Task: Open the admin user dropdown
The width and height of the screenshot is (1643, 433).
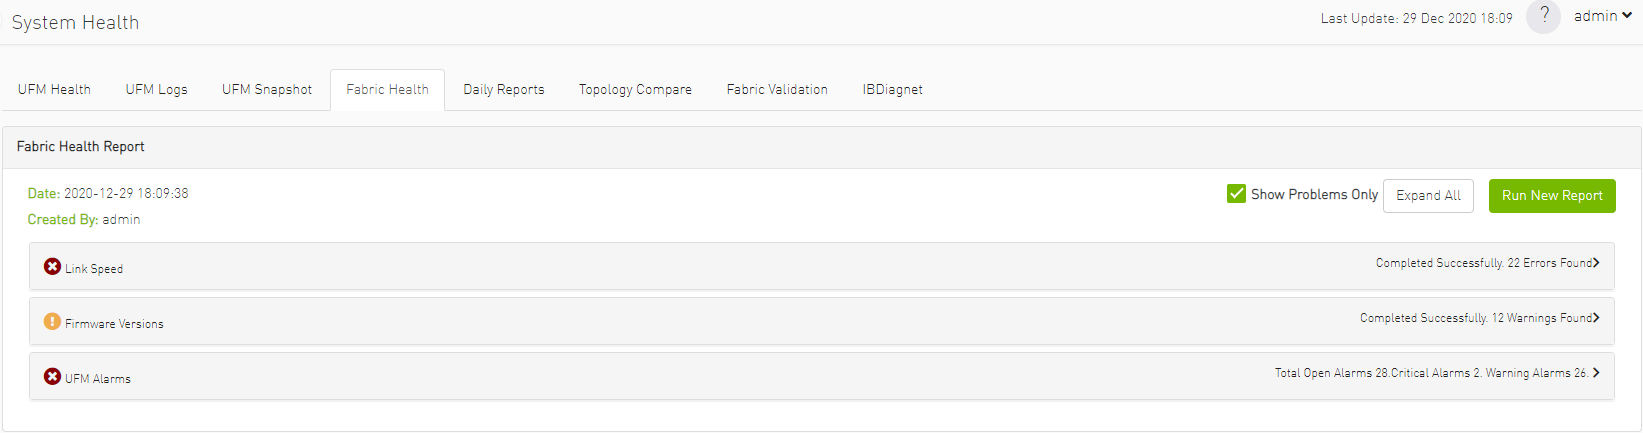Action: [x=1603, y=16]
